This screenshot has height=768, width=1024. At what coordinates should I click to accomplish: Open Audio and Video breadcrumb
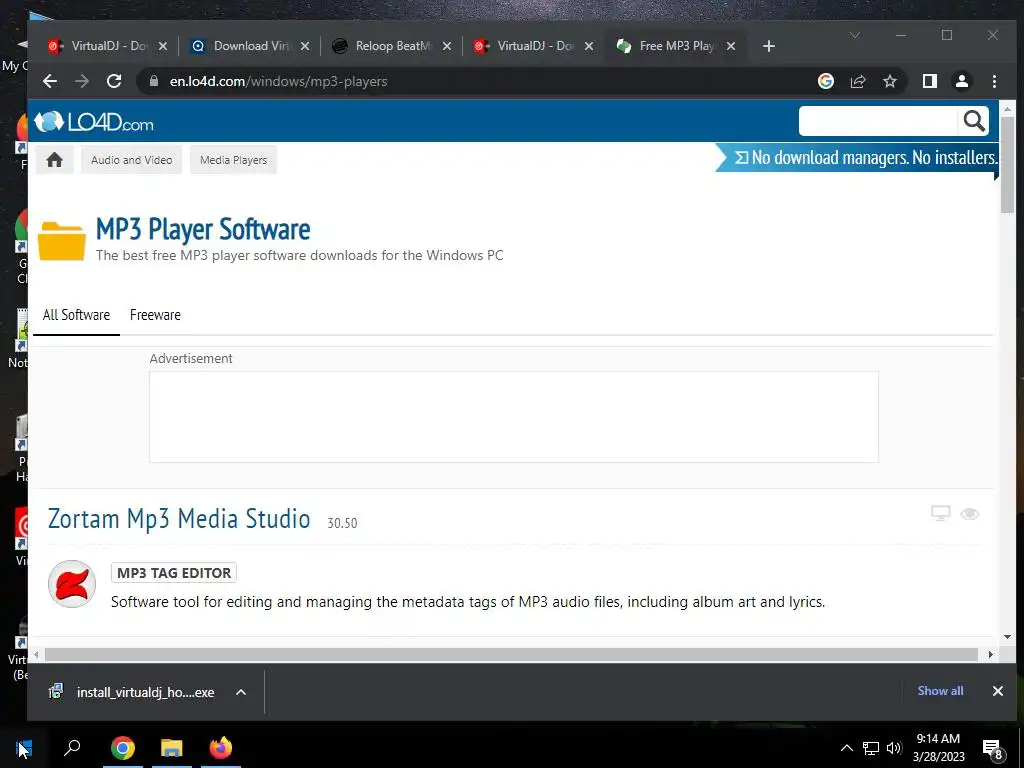point(131,160)
